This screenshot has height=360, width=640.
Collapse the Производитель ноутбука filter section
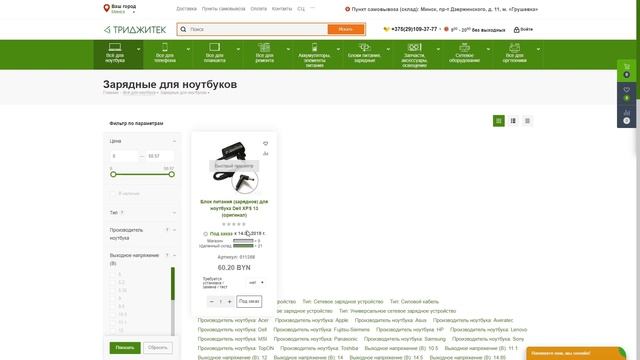[174, 230]
